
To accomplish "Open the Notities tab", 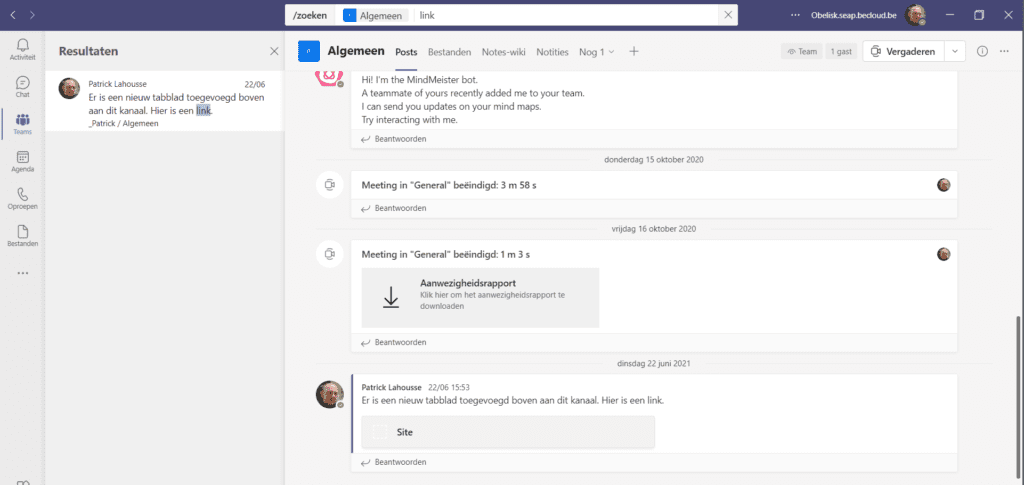I will click(552, 52).
